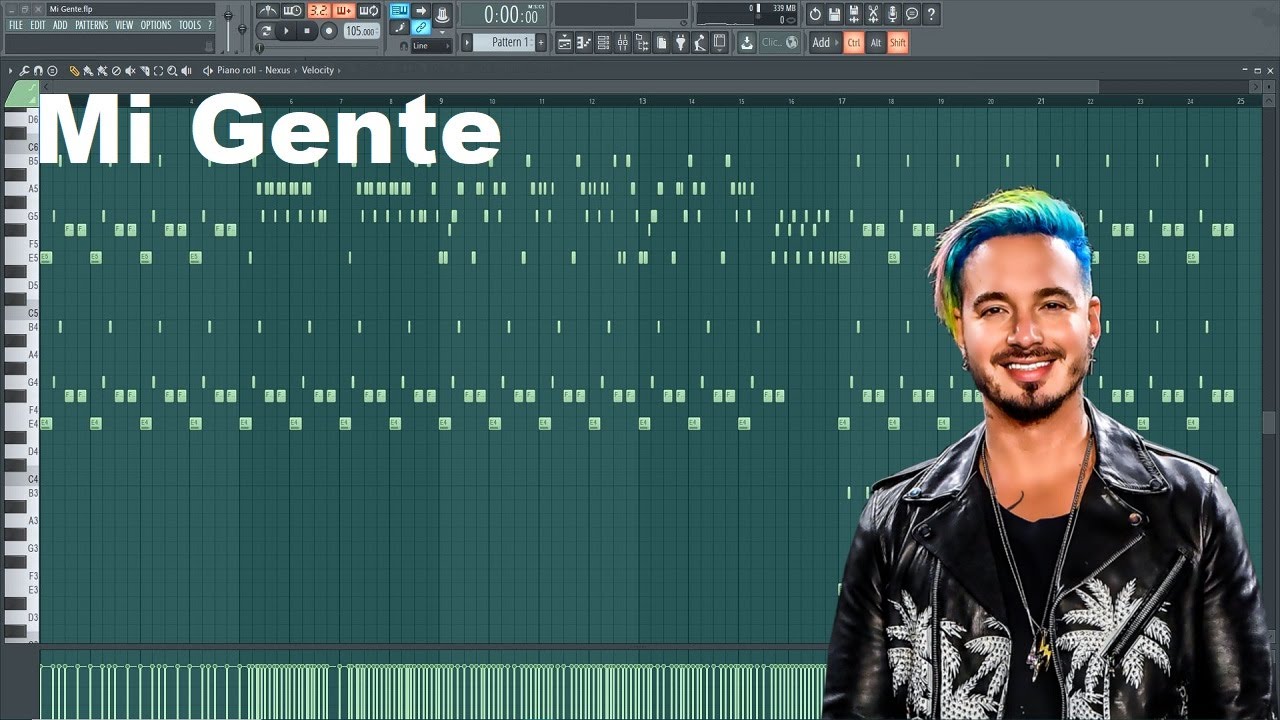Select the Draw pencil tool
1280x720 pixels.
pos(74,70)
